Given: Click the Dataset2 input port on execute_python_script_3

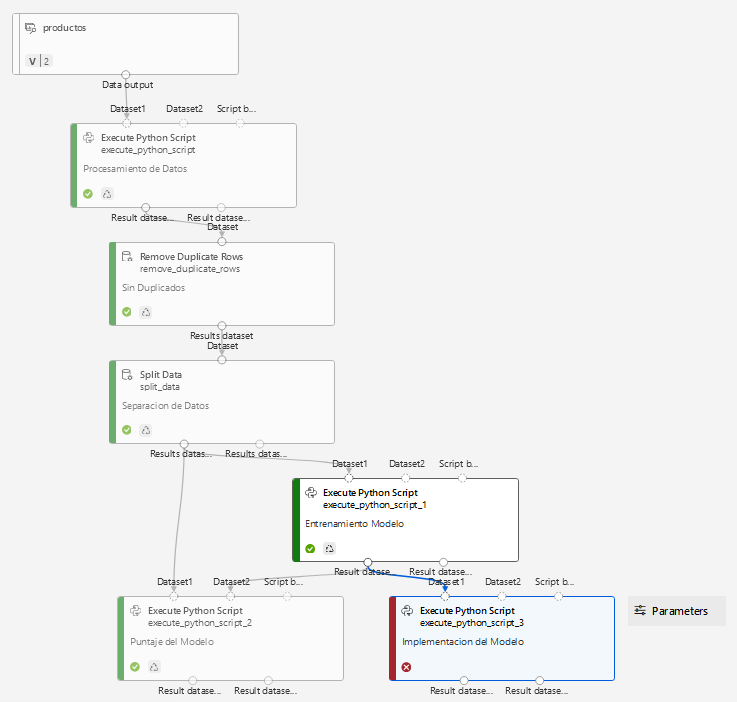Looking at the screenshot, I should (502, 596).
